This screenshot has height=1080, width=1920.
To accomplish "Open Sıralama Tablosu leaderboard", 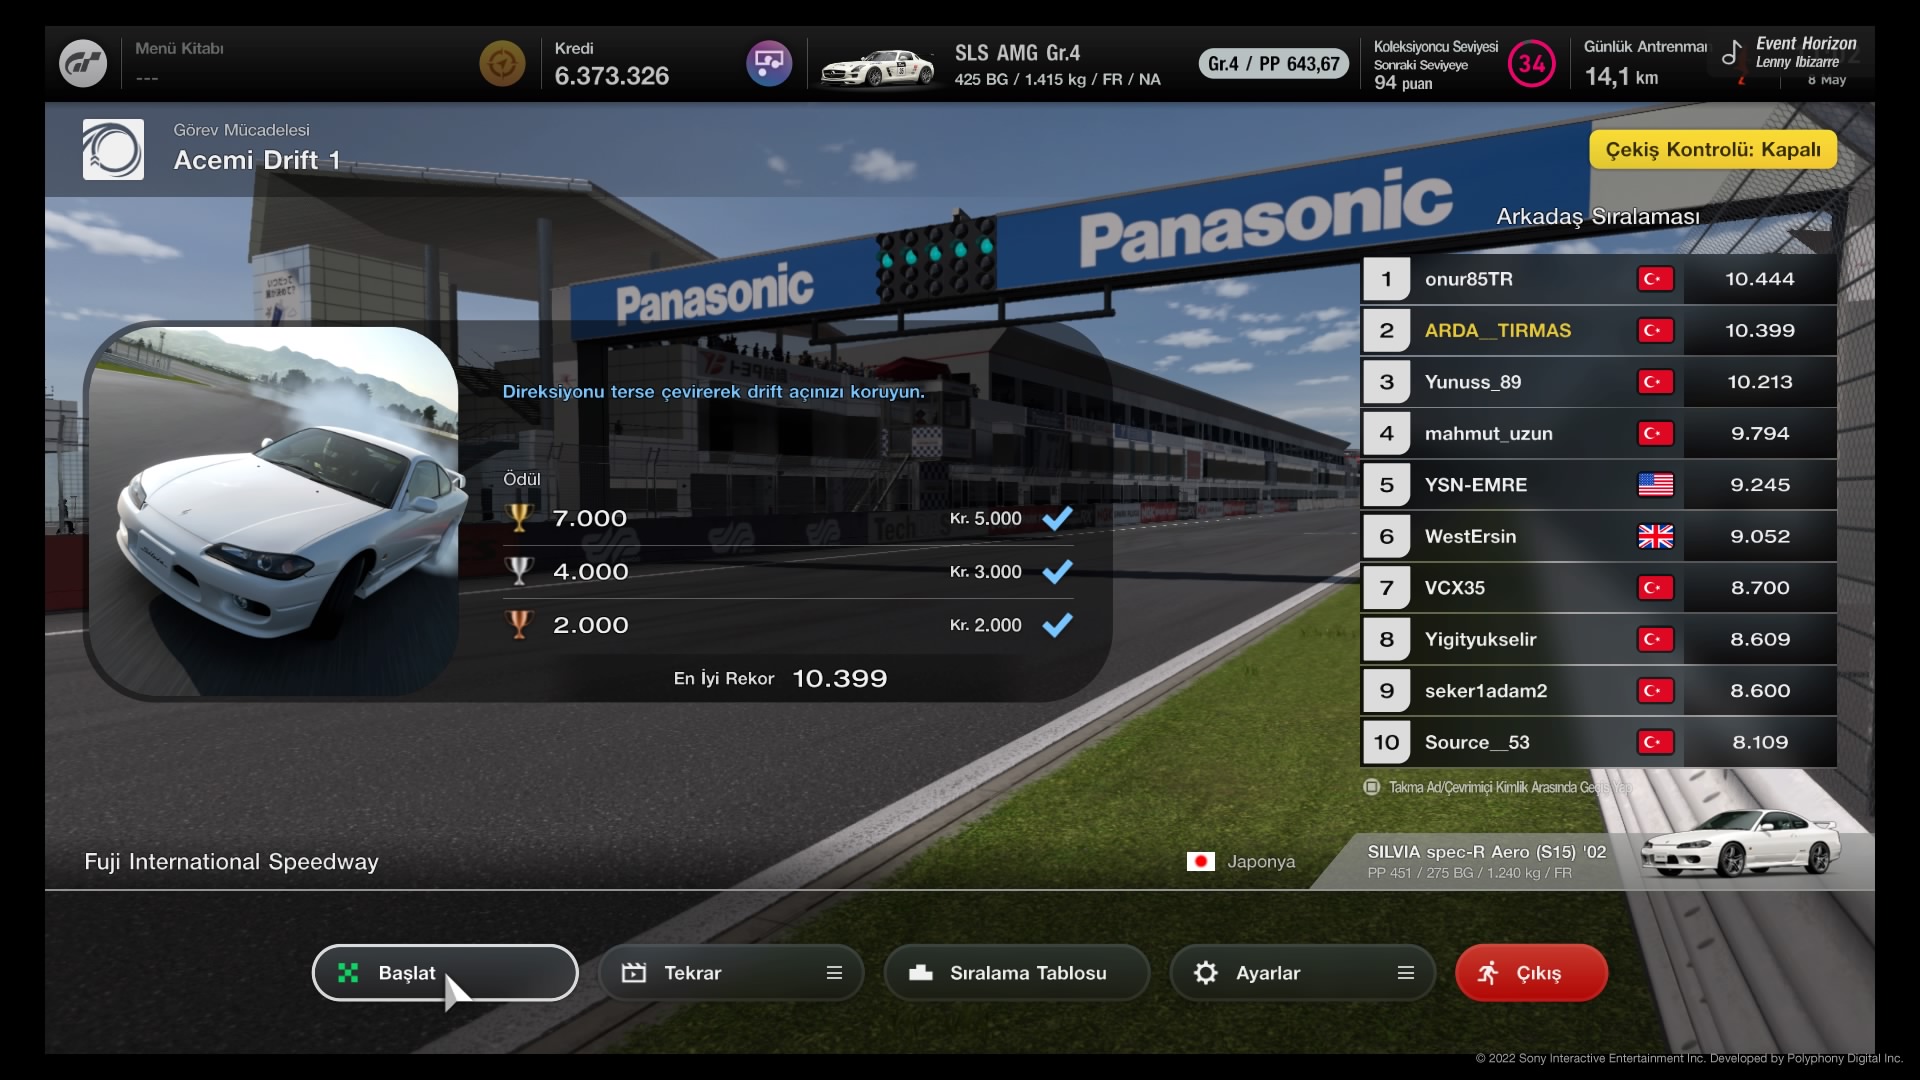I will (1017, 973).
